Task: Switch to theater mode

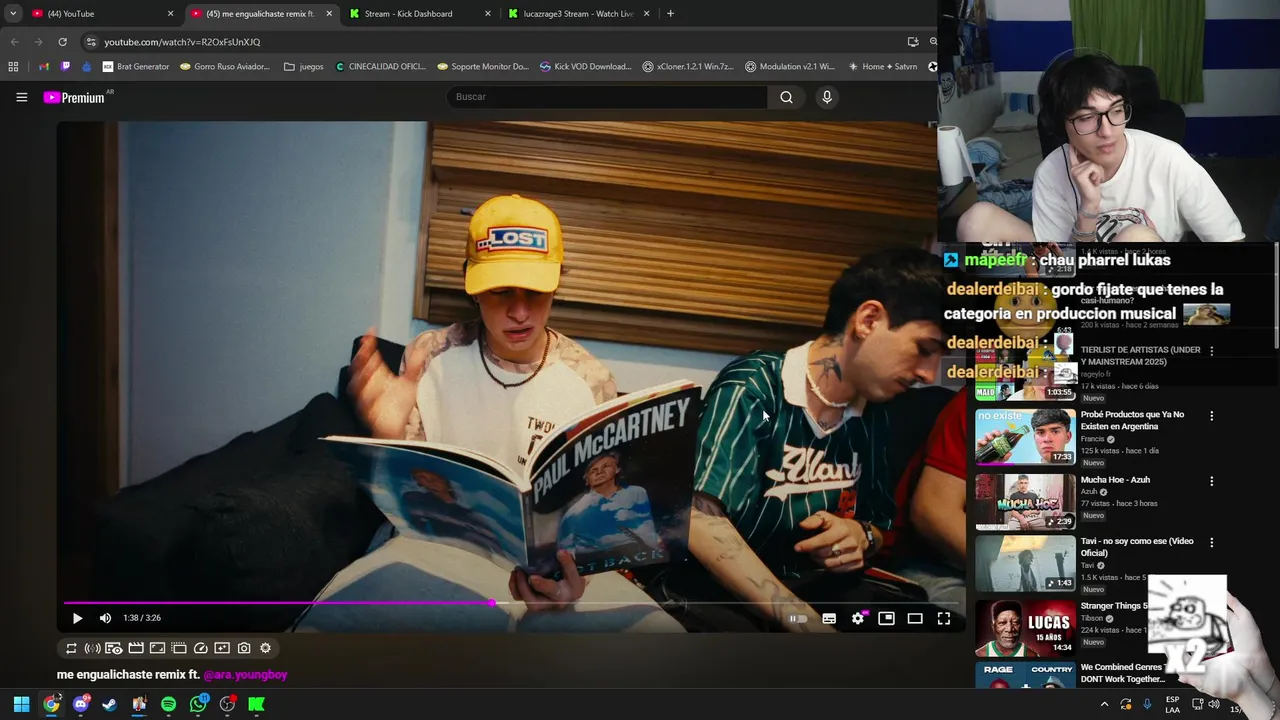Action: point(915,619)
